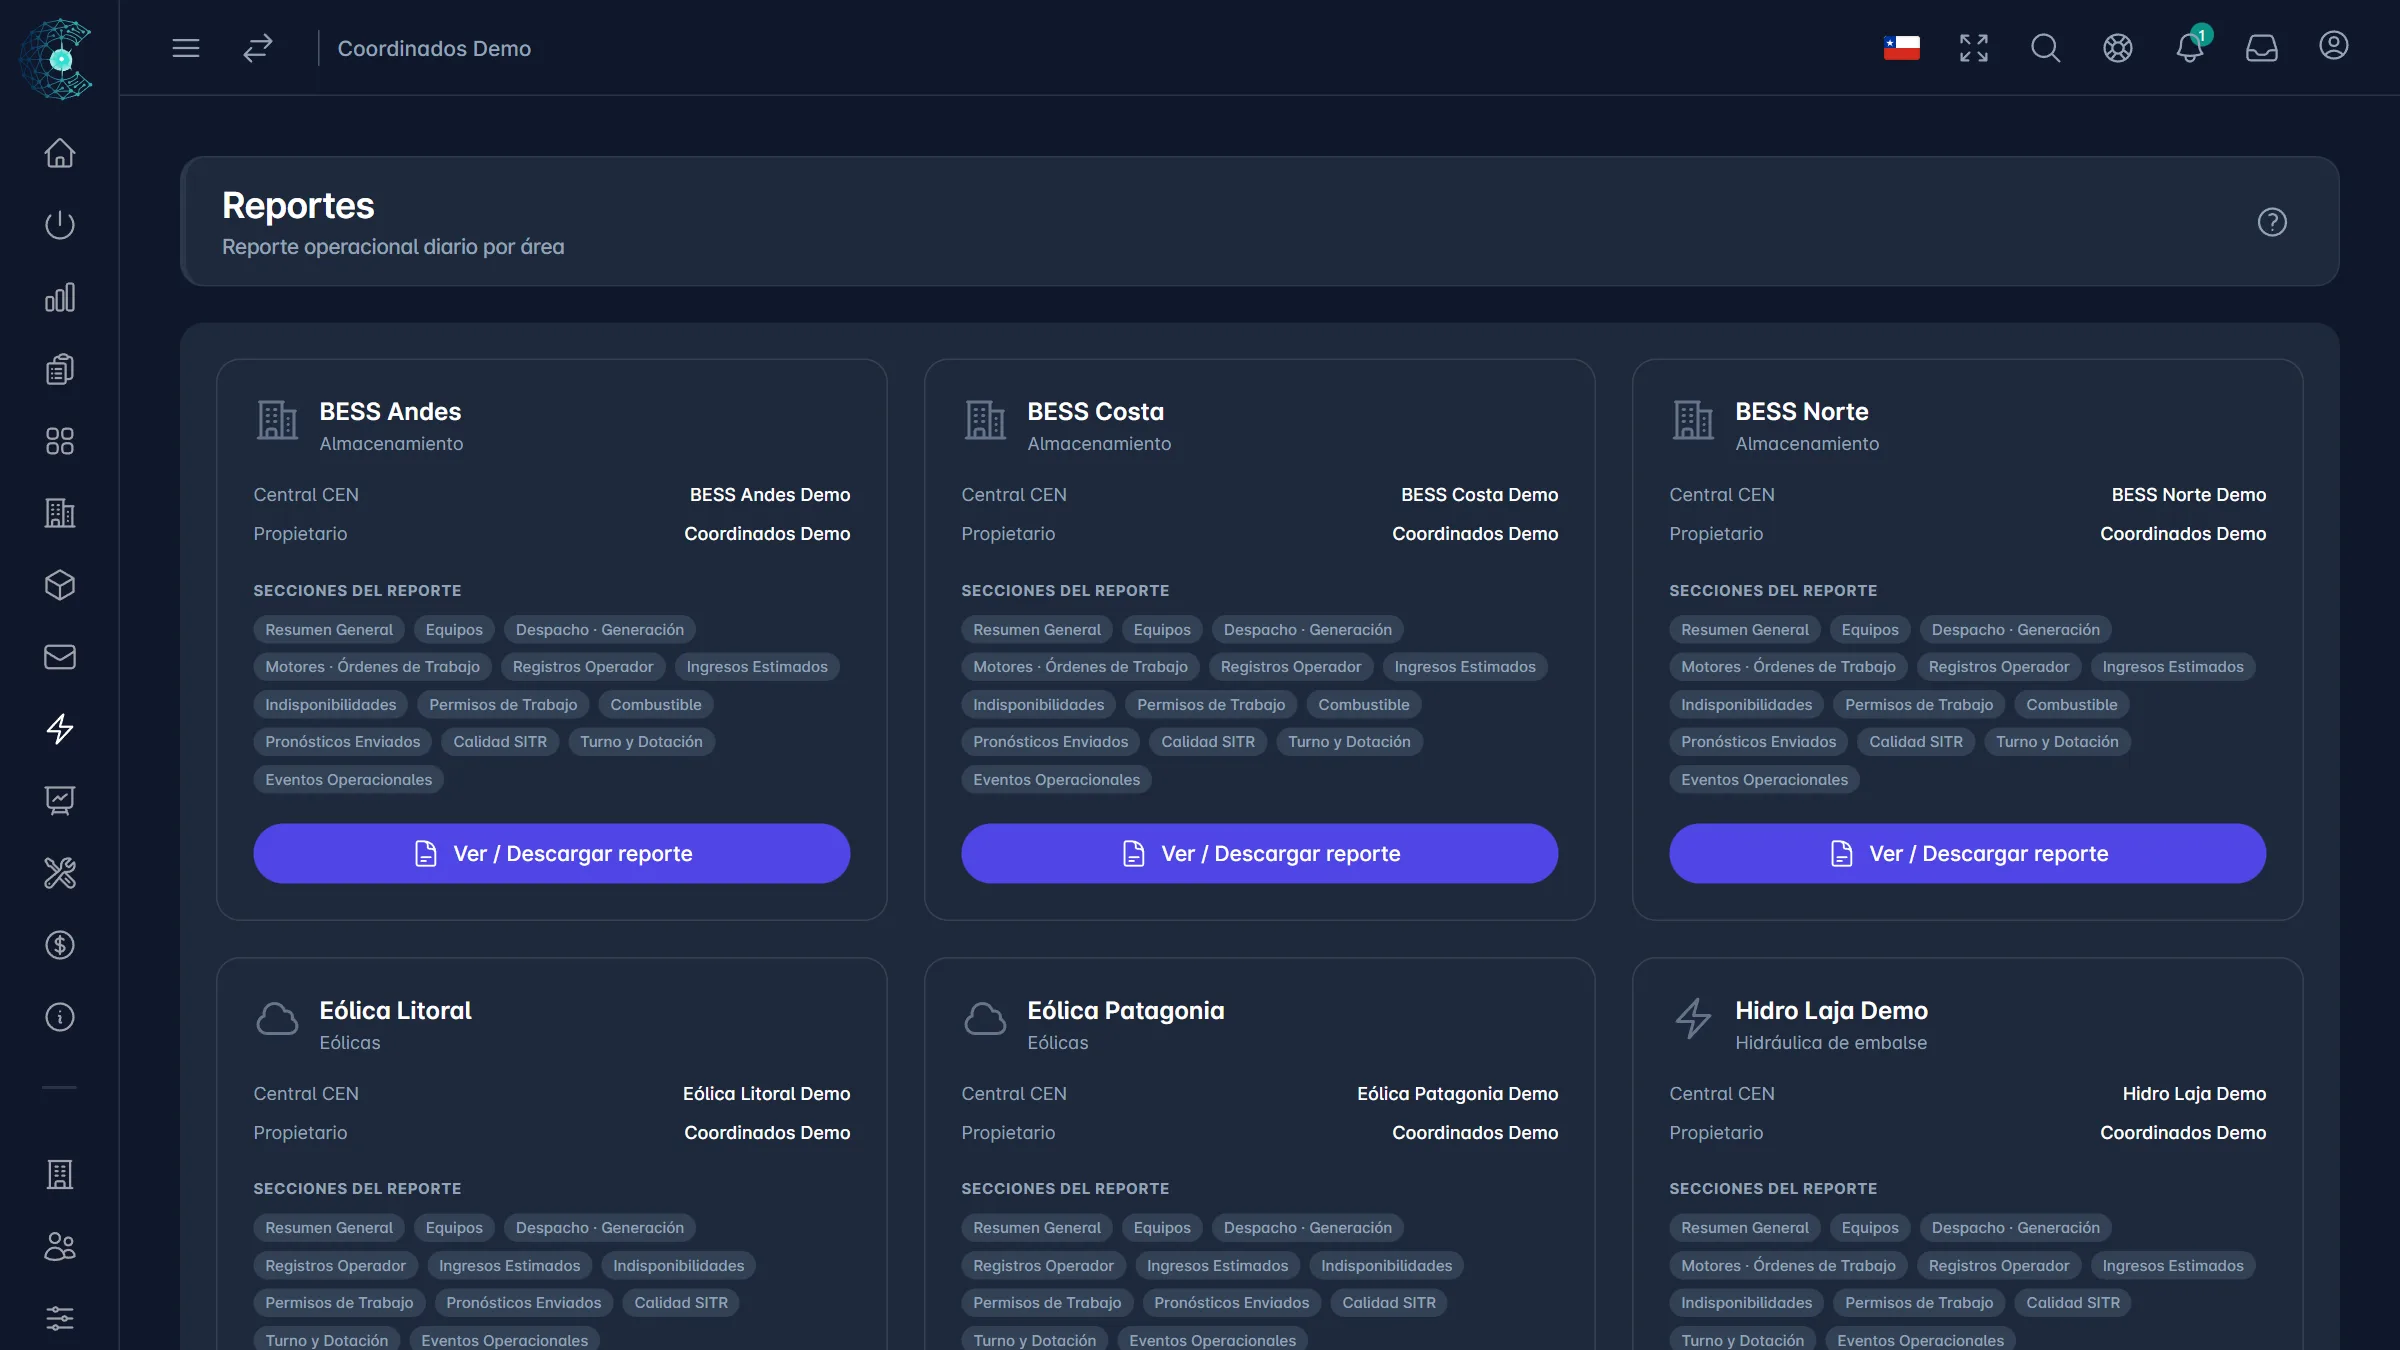Click Resumen General tag in BESS Andes
This screenshot has height=1350, width=2400.
[x=329, y=629]
